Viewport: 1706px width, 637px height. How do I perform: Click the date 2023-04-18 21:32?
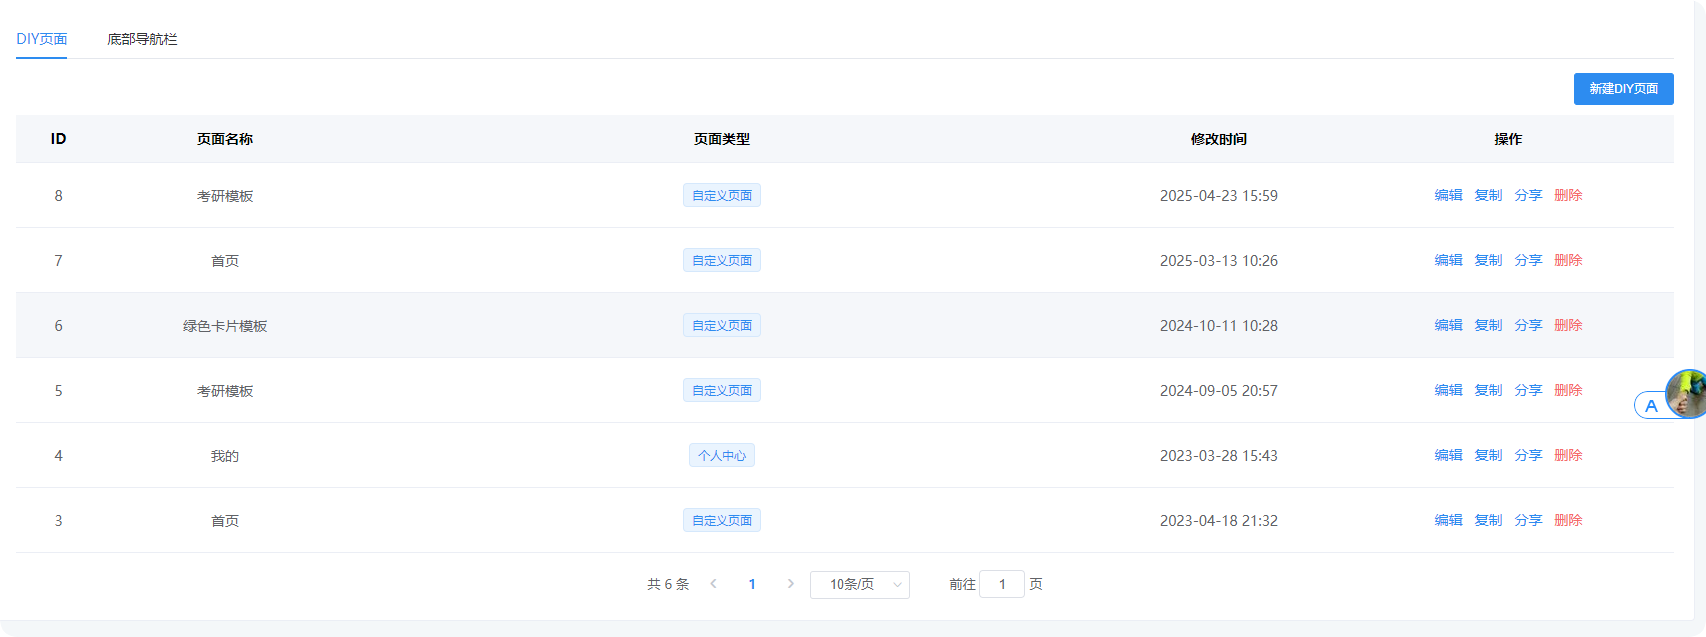tap(1219, 521)
